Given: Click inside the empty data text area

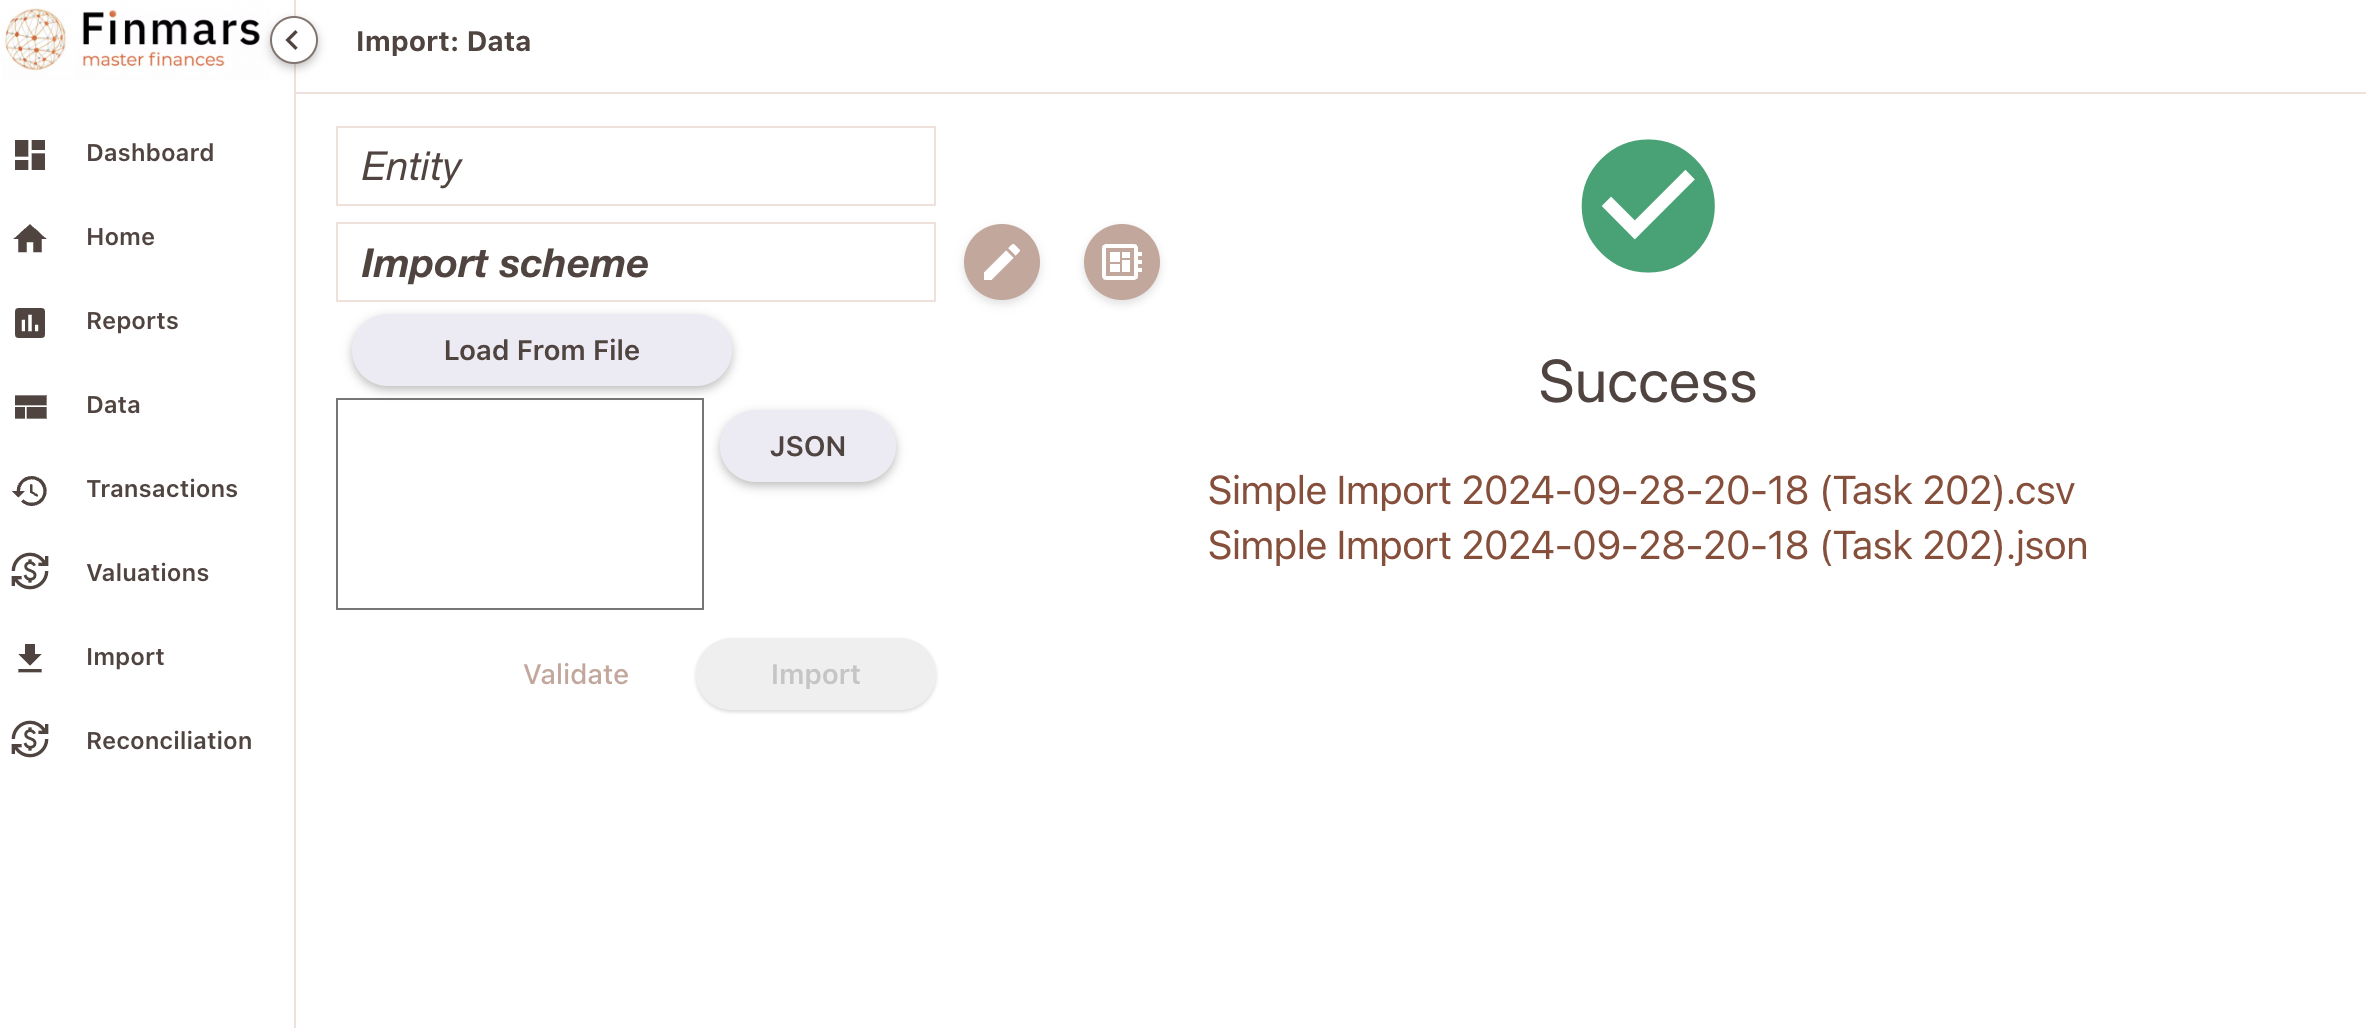Looking at the screenshot, I should pyautogui.click(x=520, y=504).
